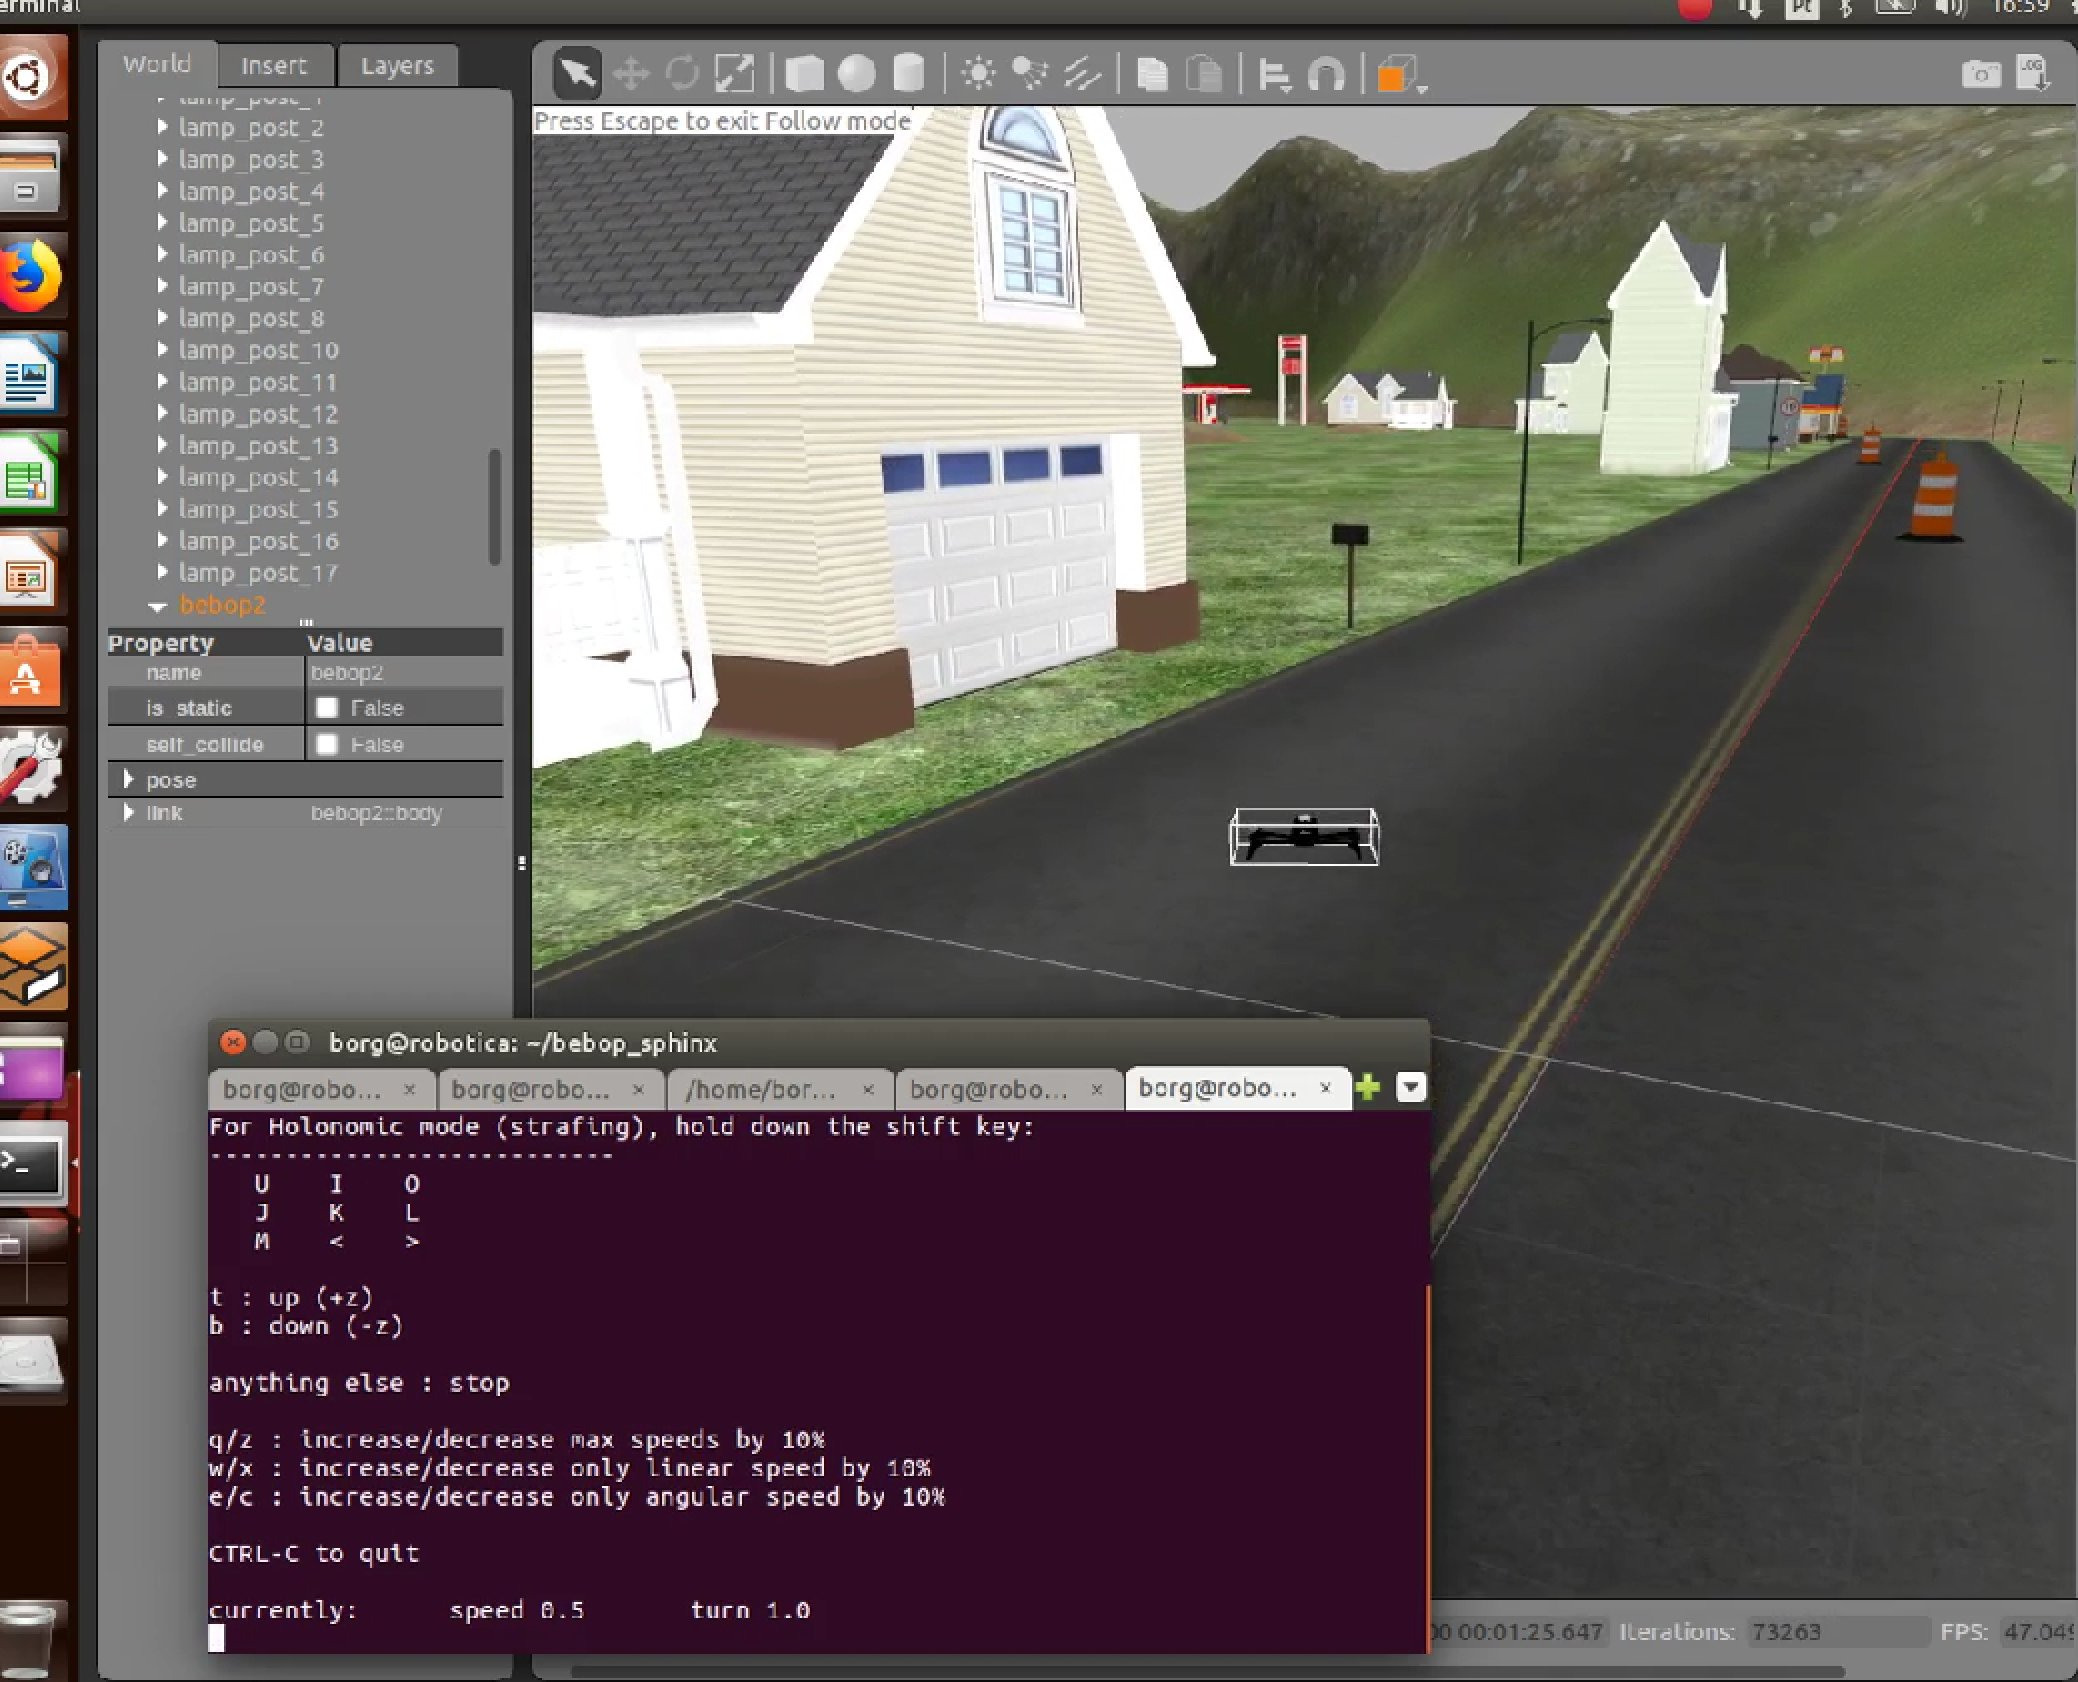
Task: Take a screenshot with camera icon
Action: pyautogui.click(x=1980, y=73)
